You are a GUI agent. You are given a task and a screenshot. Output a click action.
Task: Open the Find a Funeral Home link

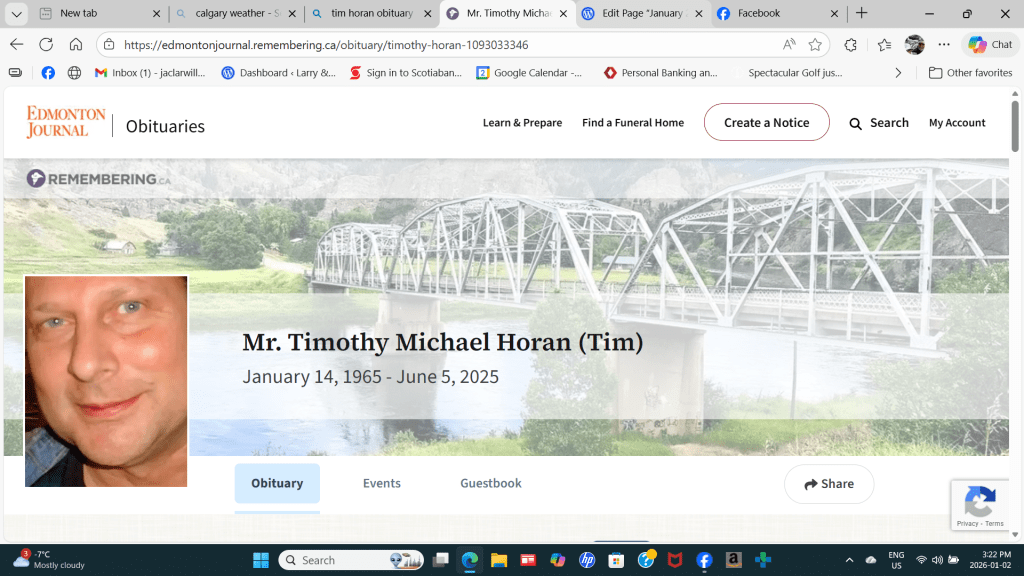(x=633, y=123)
